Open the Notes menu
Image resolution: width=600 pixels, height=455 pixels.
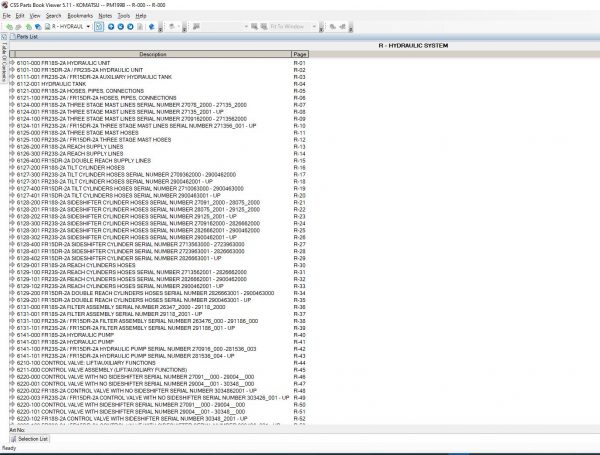click(x=105, y=16)
